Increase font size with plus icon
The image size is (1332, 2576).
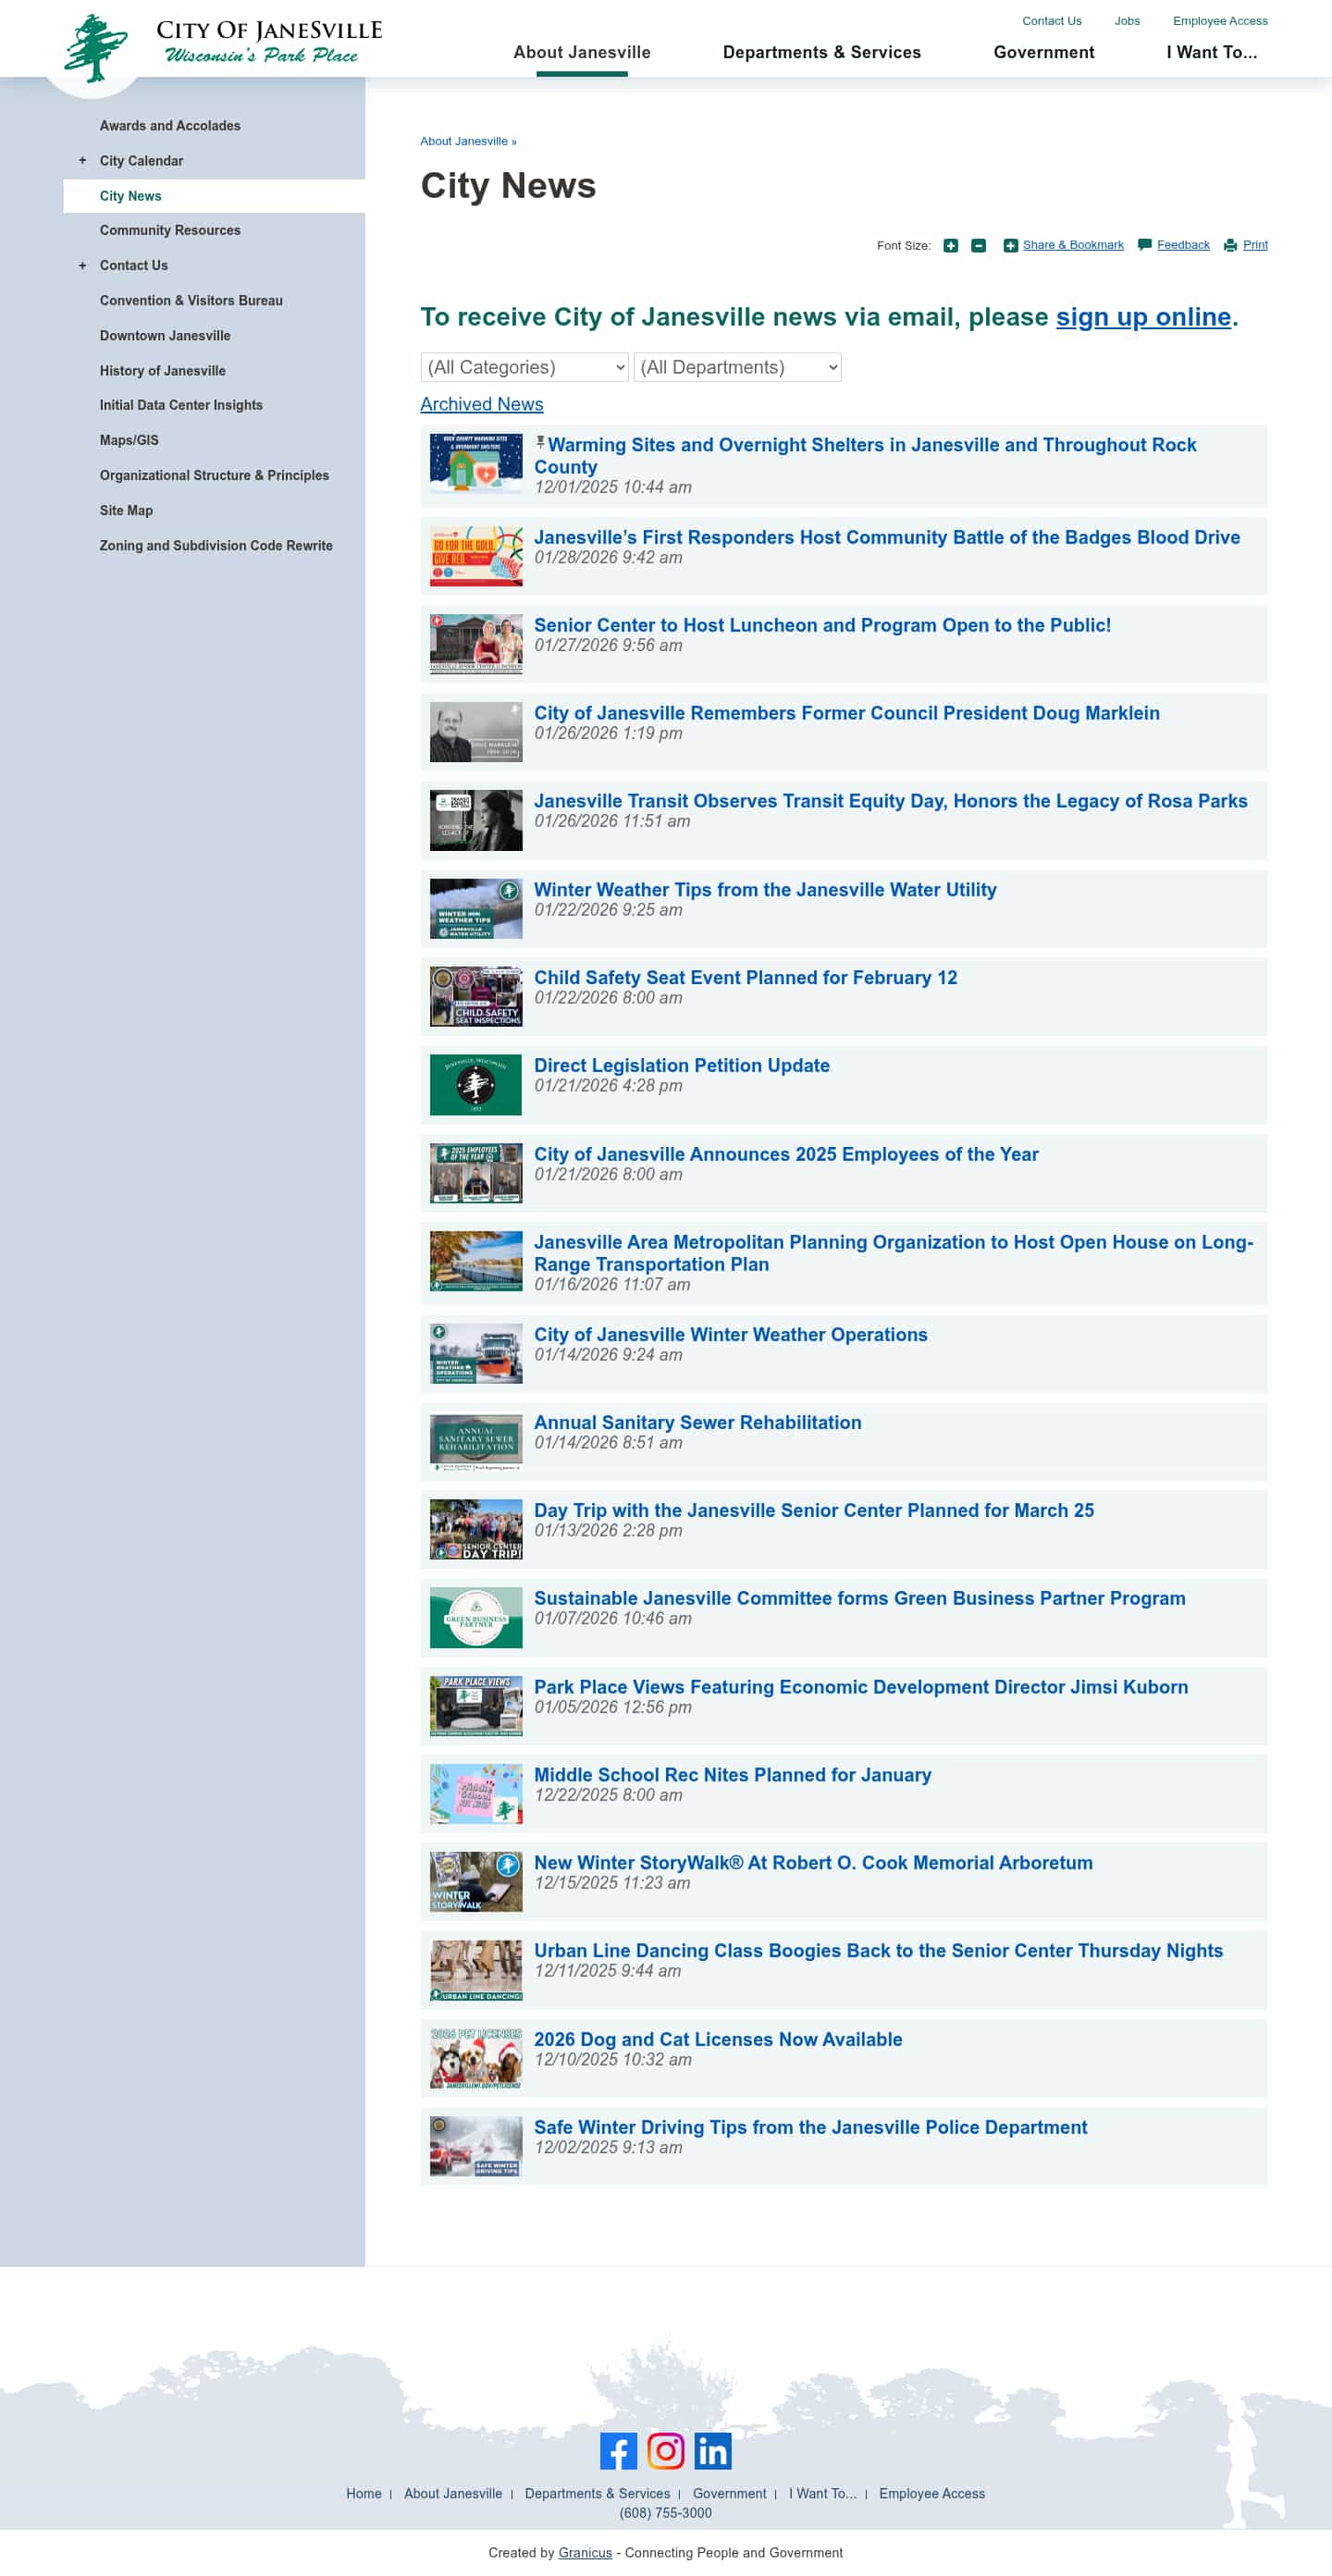pyautogui.click(x=950, y=246)
